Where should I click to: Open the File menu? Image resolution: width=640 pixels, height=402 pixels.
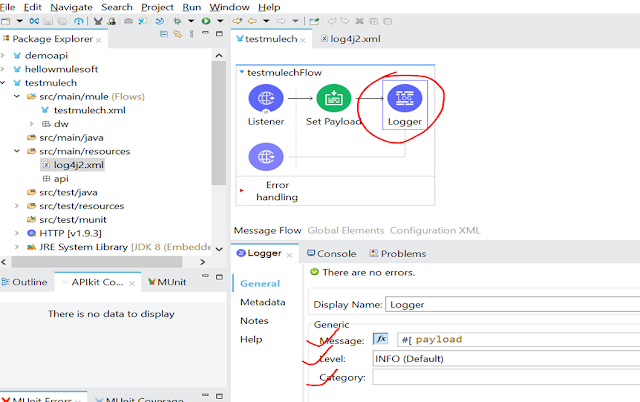pyautogui.click(x=7, y=7)
